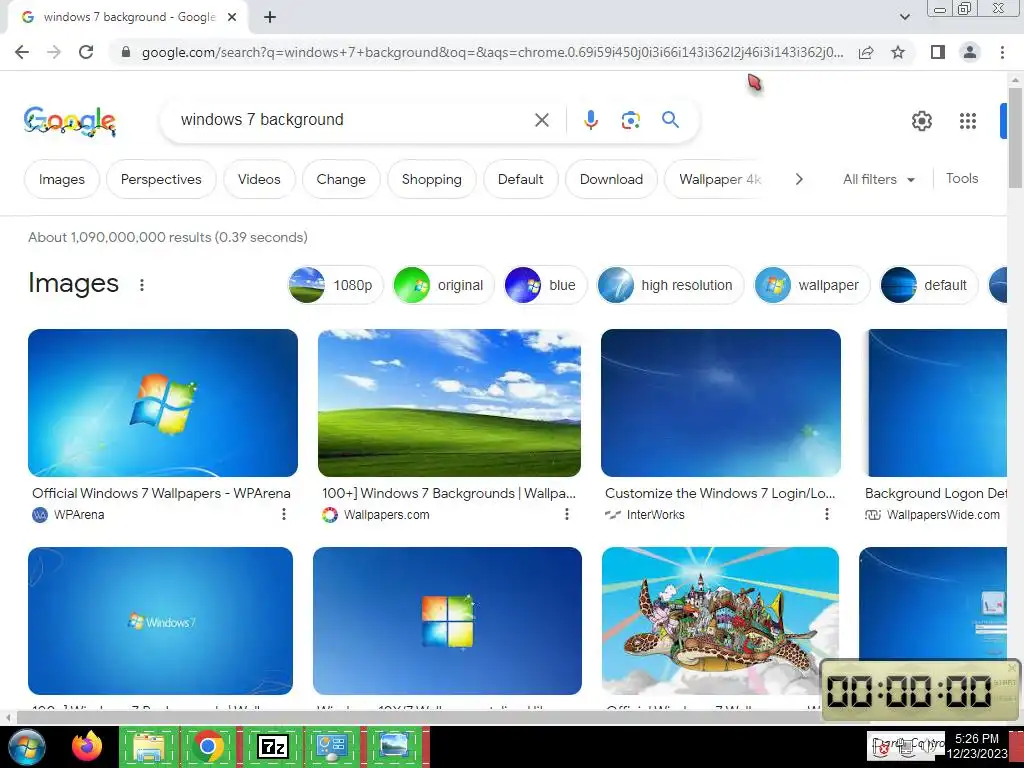Image resolution: width=1024 pixels, height=768 pixels.
Task: Expand the All filters dropdown
Action: tap(879, 179)
